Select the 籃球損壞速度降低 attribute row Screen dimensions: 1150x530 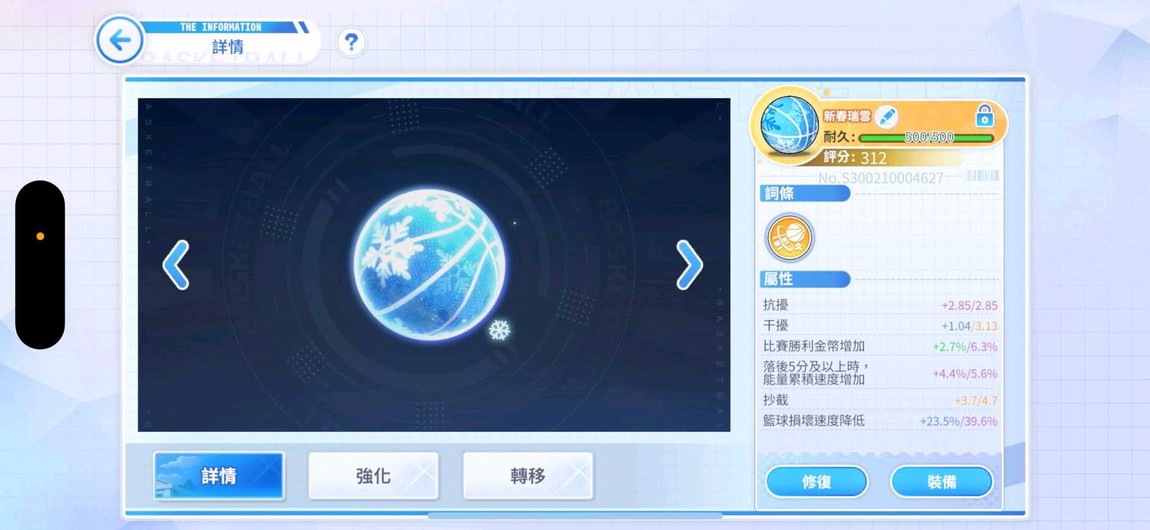tap(880, 421)
